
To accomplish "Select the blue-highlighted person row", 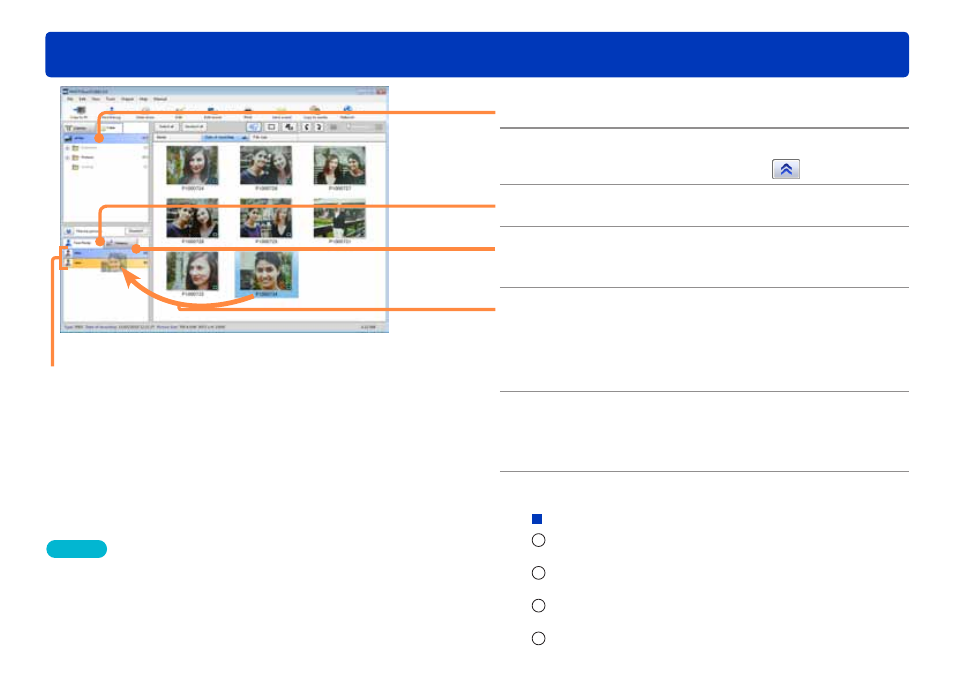I will pos(106,253).
